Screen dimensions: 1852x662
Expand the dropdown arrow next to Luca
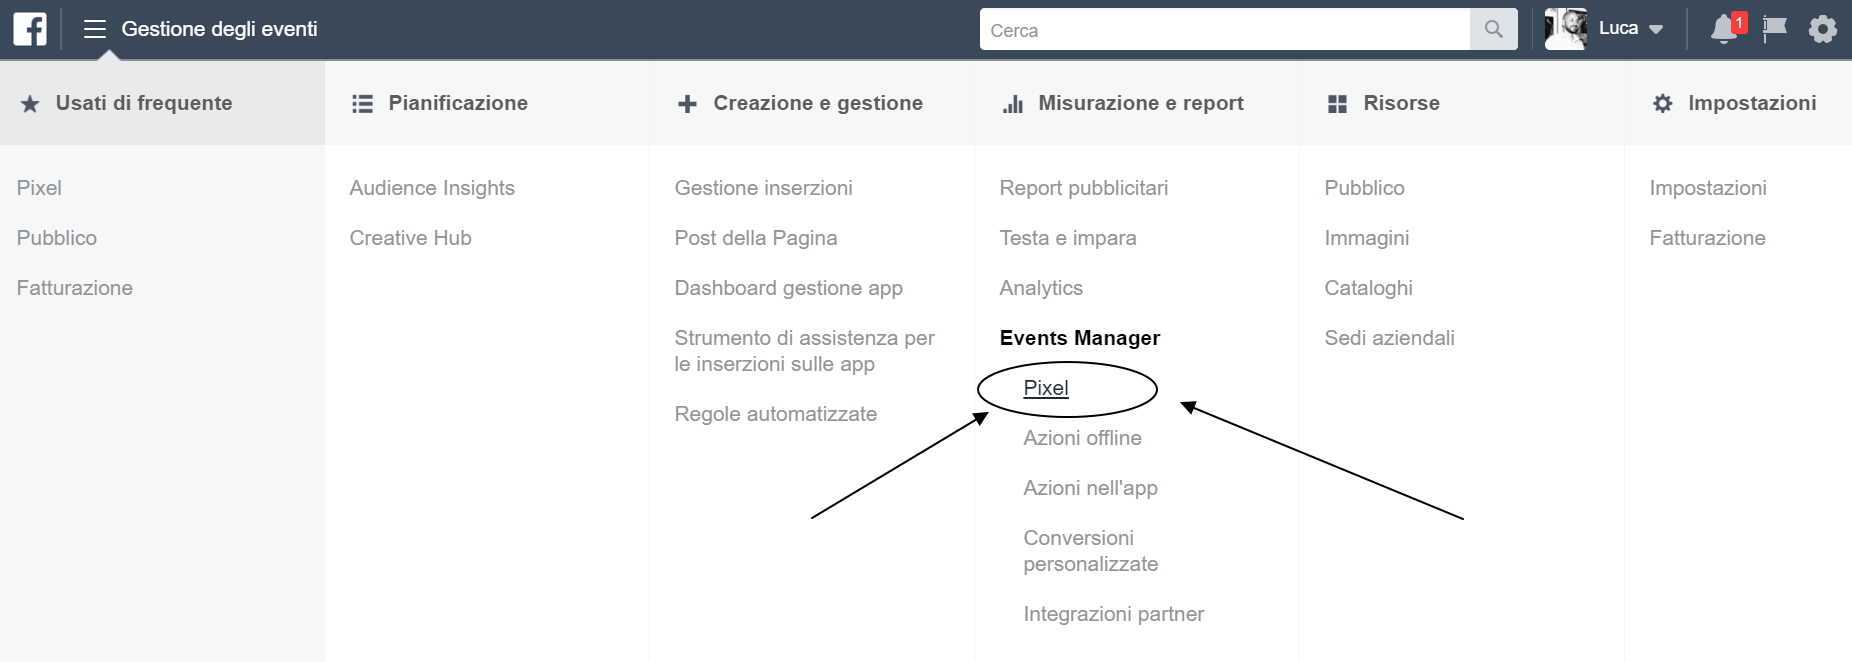pyautogui.click(x=1656, y=30)
